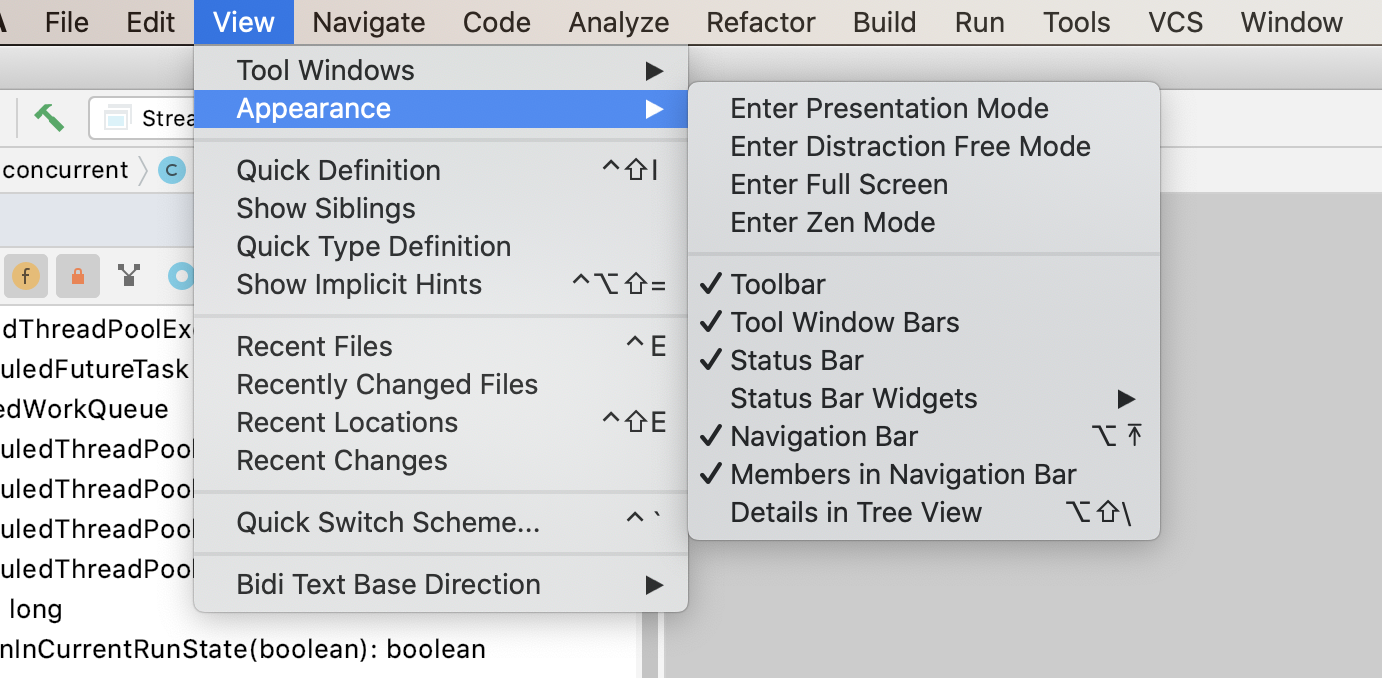Click Quick Switch Scheme menu entry
Image resolution: width=1382 pixels, height=678 pixels.
coord(388,523)
